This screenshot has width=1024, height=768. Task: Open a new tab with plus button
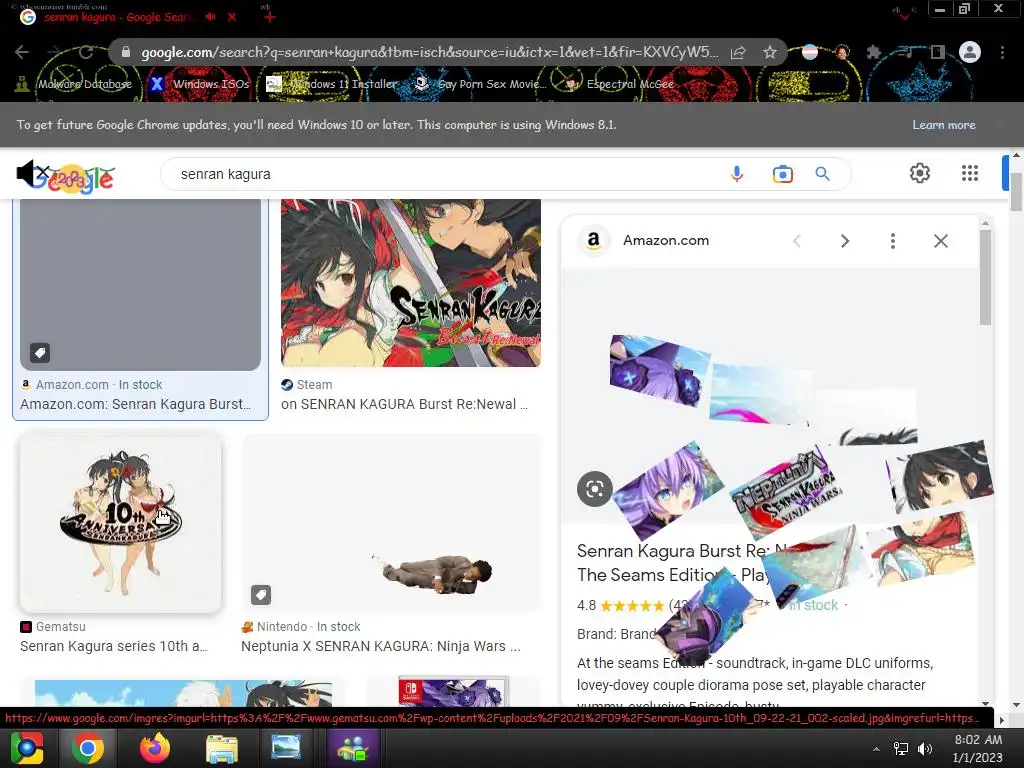pos(270,17)
